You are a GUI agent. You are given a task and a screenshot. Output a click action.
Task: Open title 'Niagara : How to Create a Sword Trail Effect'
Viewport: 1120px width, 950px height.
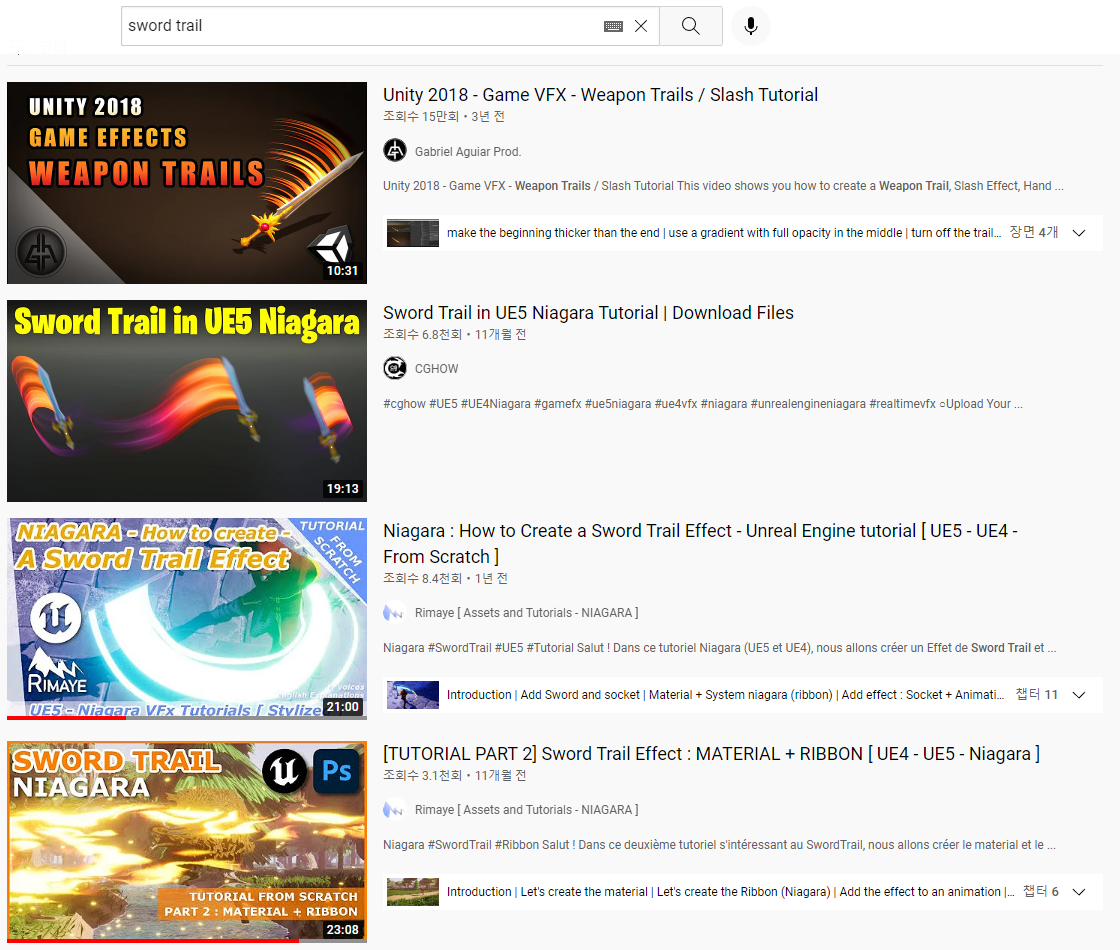(x=700, y=544)
